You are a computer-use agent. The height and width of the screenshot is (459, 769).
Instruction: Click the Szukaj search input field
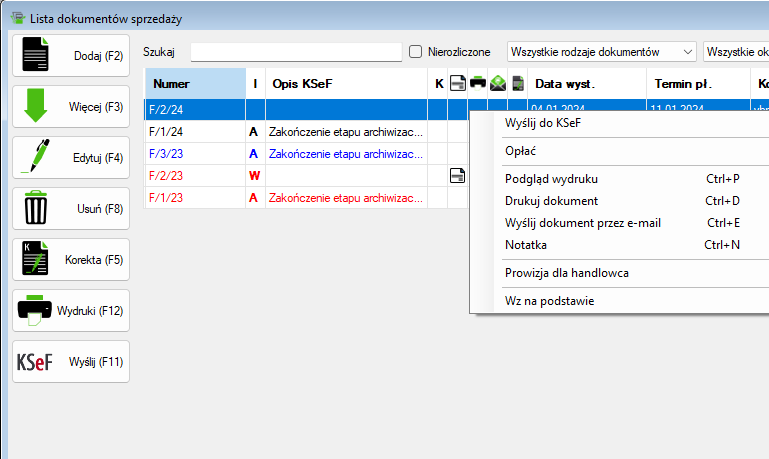click(296, 51)
